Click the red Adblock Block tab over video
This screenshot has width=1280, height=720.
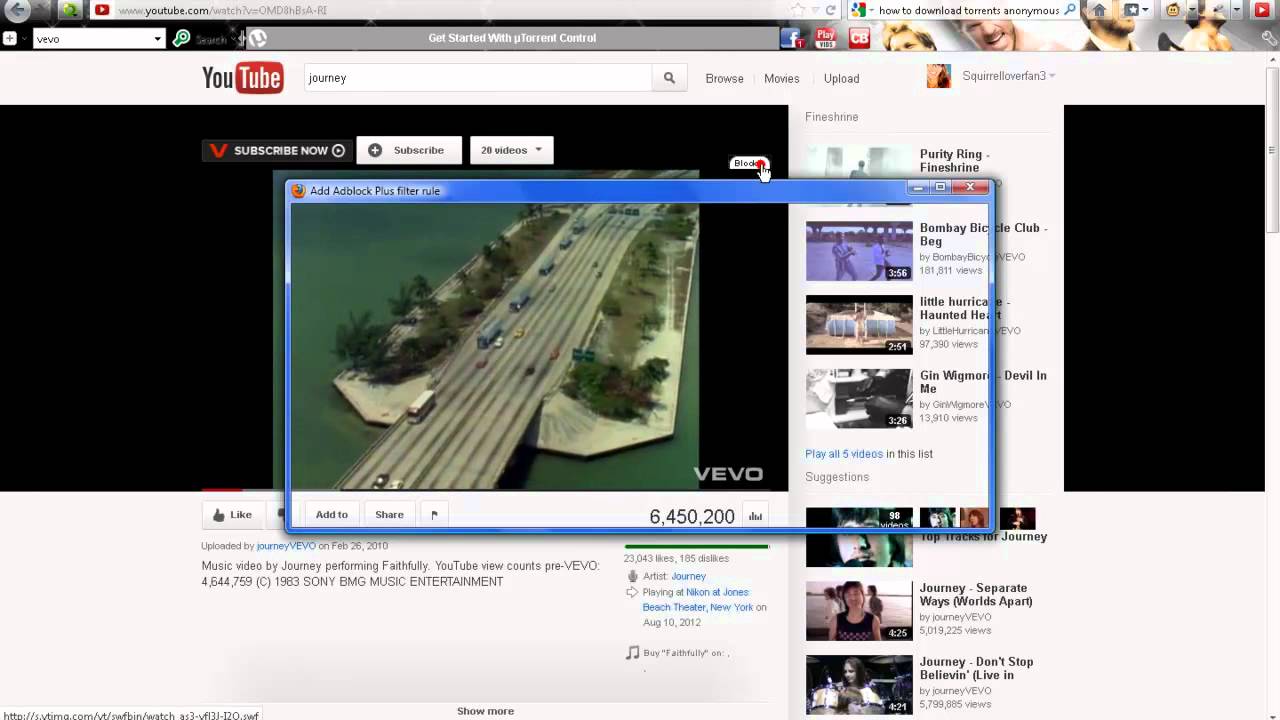(750, 163)
